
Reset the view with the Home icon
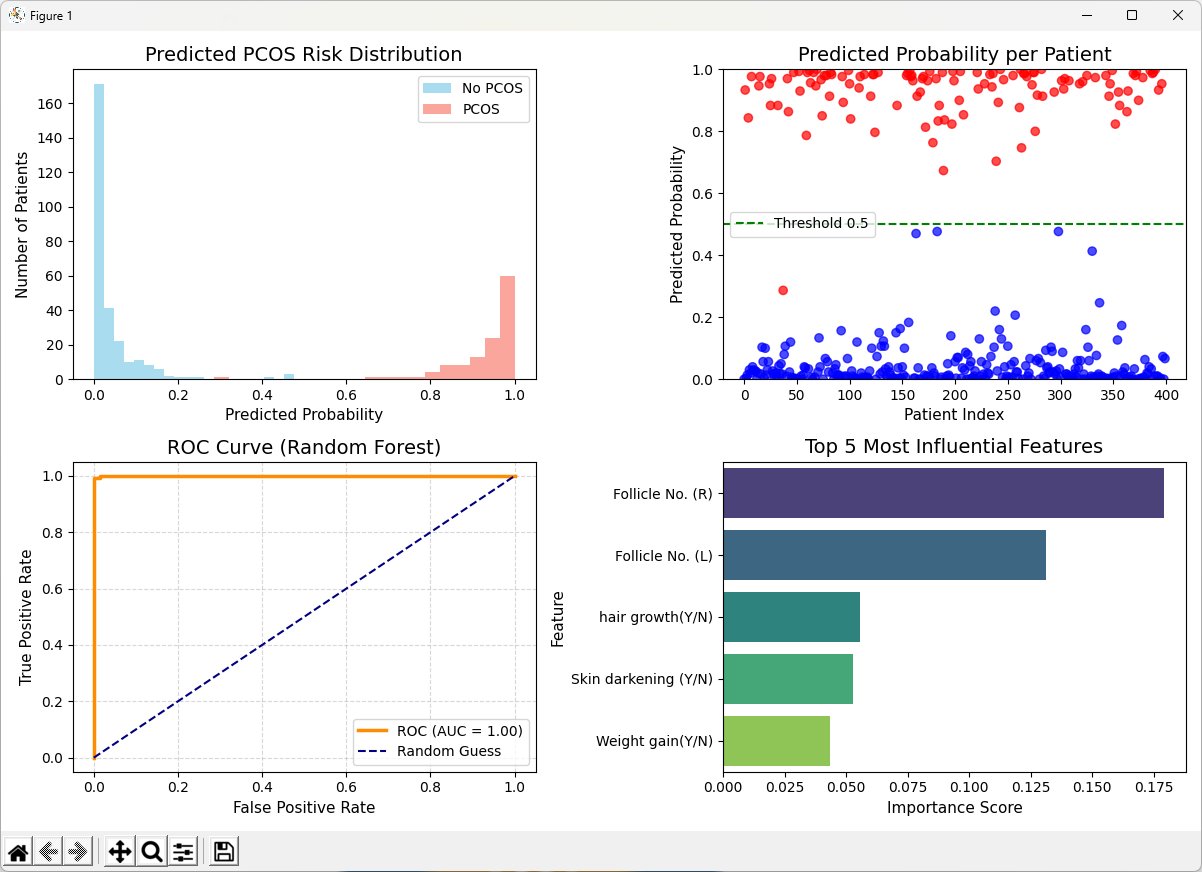click(x=18, y=852)
